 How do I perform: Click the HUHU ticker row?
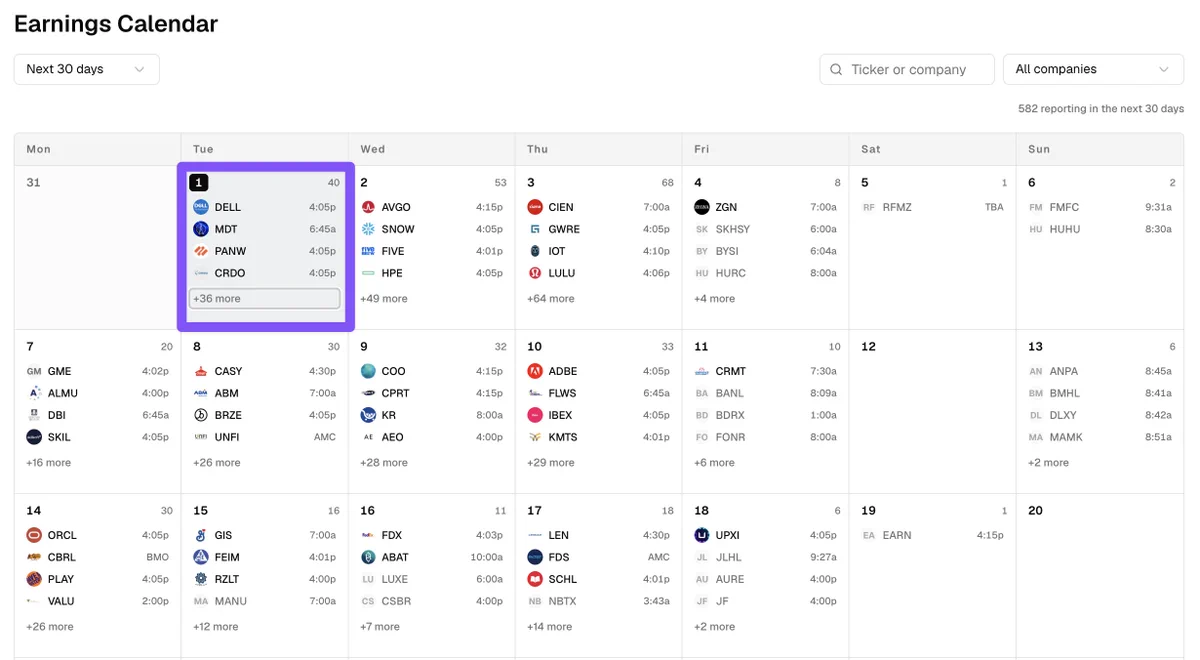pyautogui.click(x=1099, y=229)
